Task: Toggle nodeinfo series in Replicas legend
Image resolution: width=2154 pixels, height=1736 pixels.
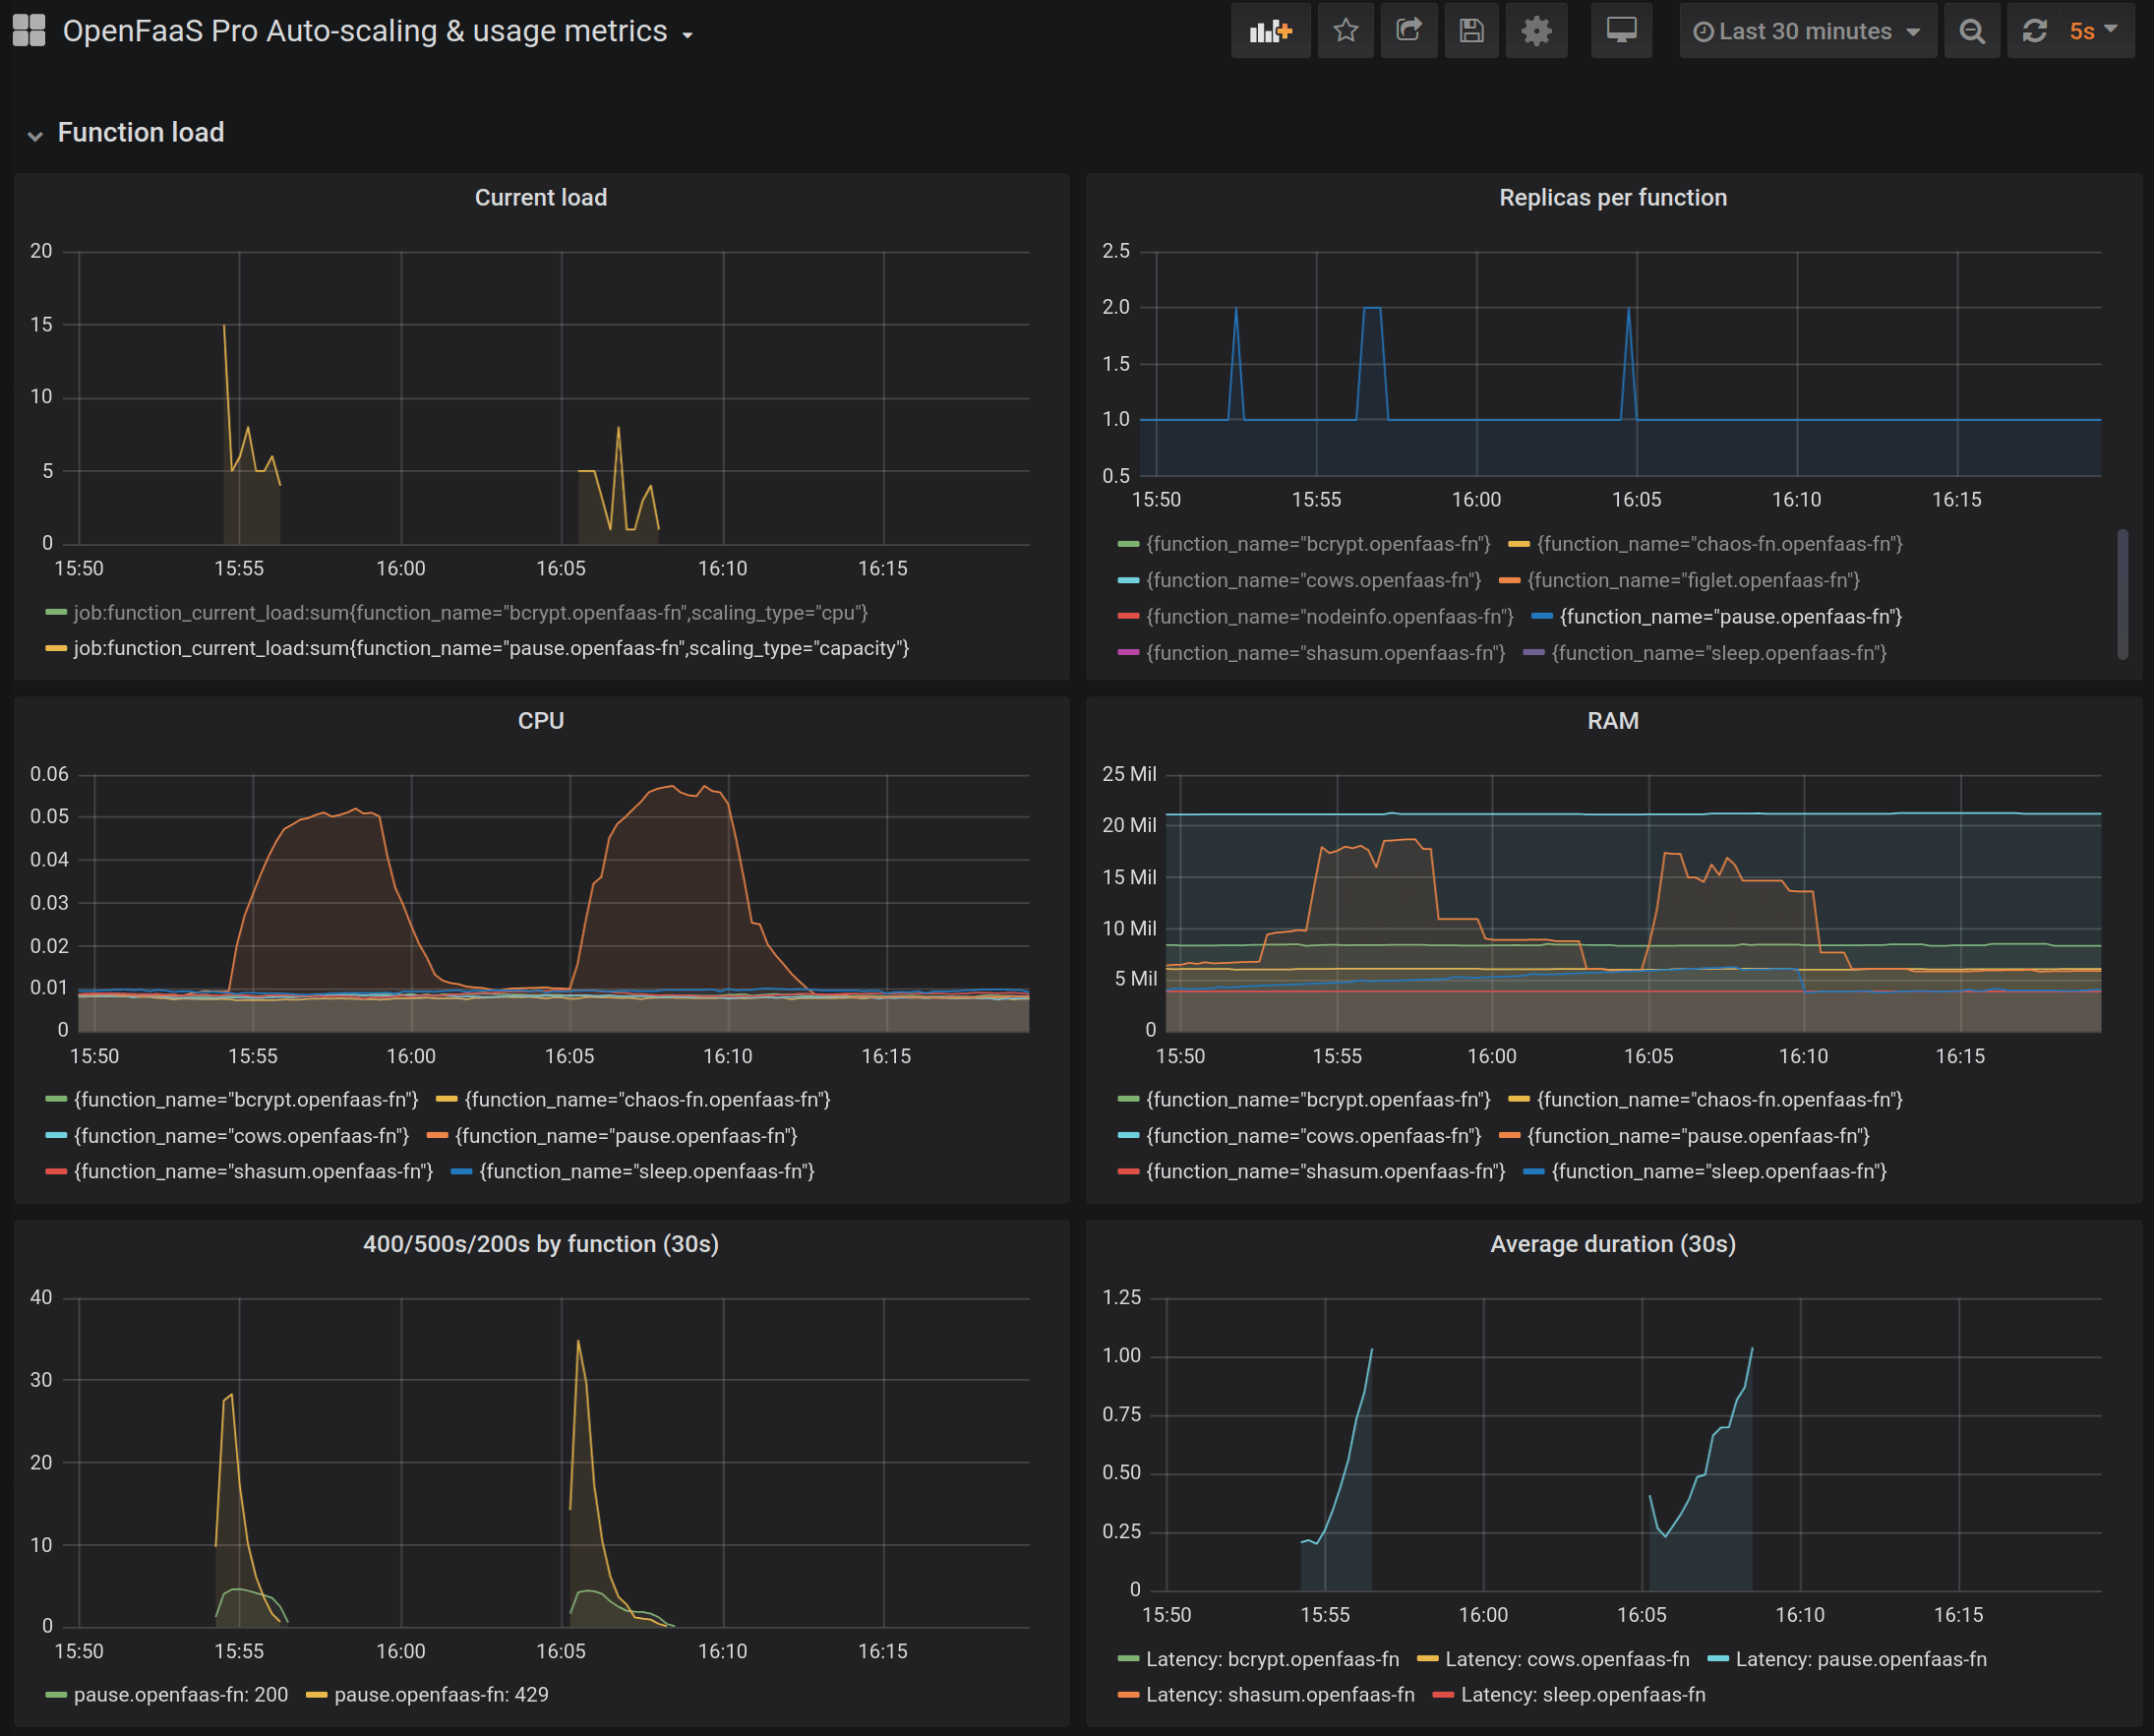Action: coord(1329,617)
